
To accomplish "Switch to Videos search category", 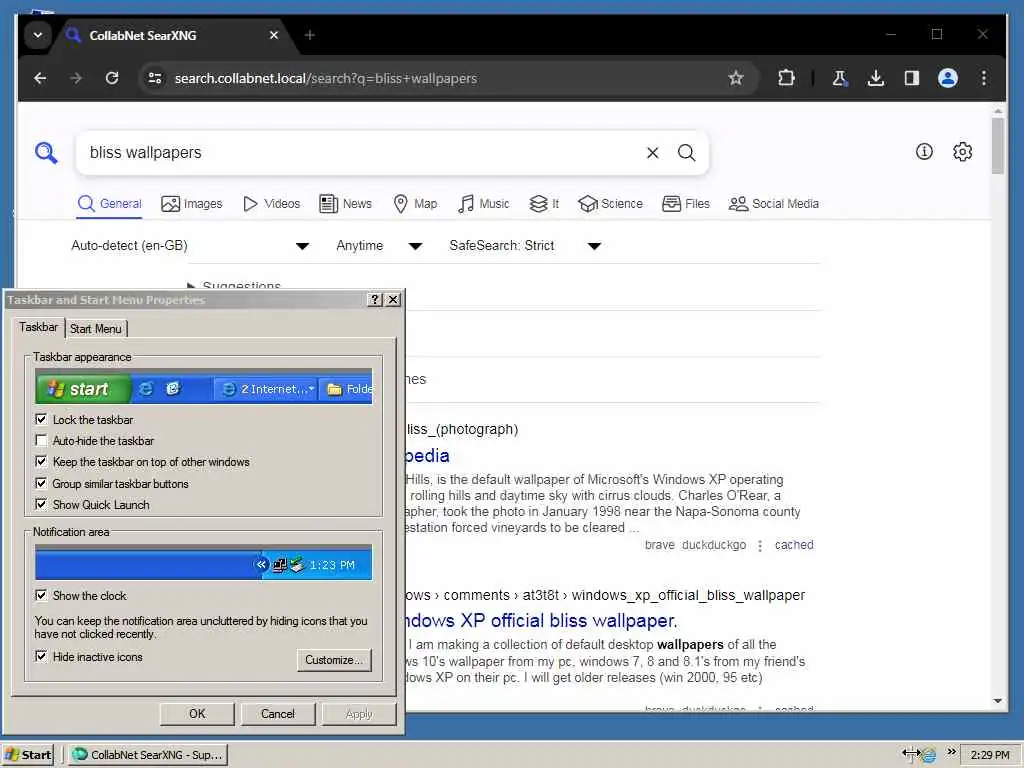I will click(x=272, y=204).
